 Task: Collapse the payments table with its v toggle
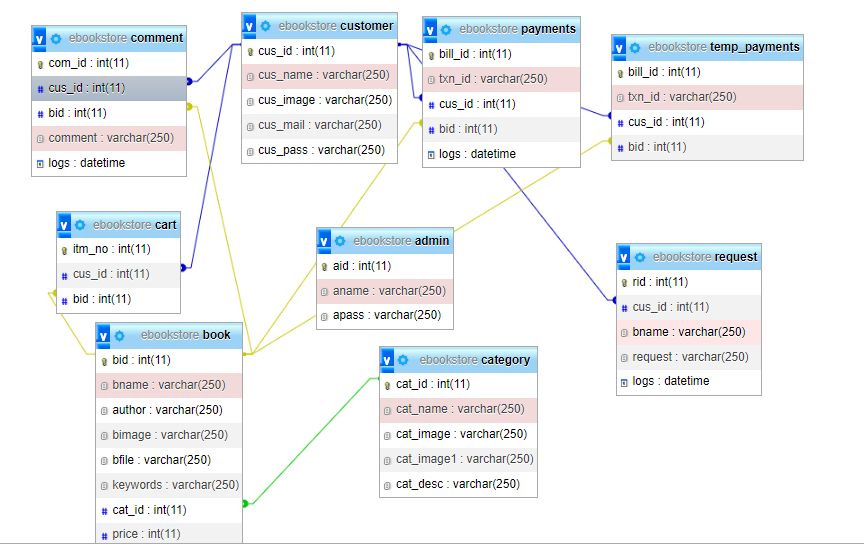pyautogui.click(x=430, y=29)
